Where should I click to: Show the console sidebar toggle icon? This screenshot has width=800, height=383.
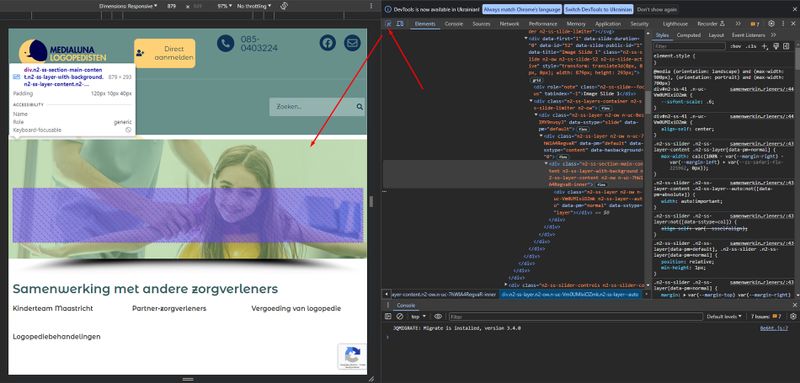388,316
